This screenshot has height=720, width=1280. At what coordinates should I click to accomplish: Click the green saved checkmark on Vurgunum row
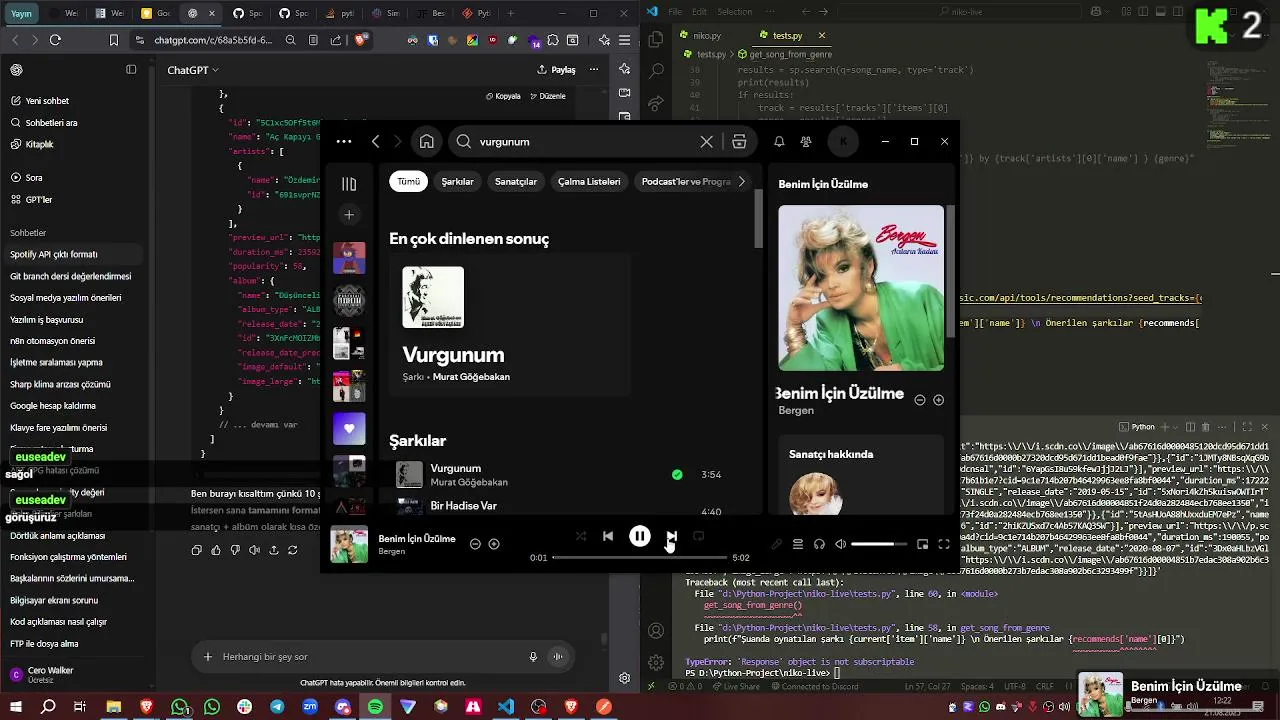677,475
